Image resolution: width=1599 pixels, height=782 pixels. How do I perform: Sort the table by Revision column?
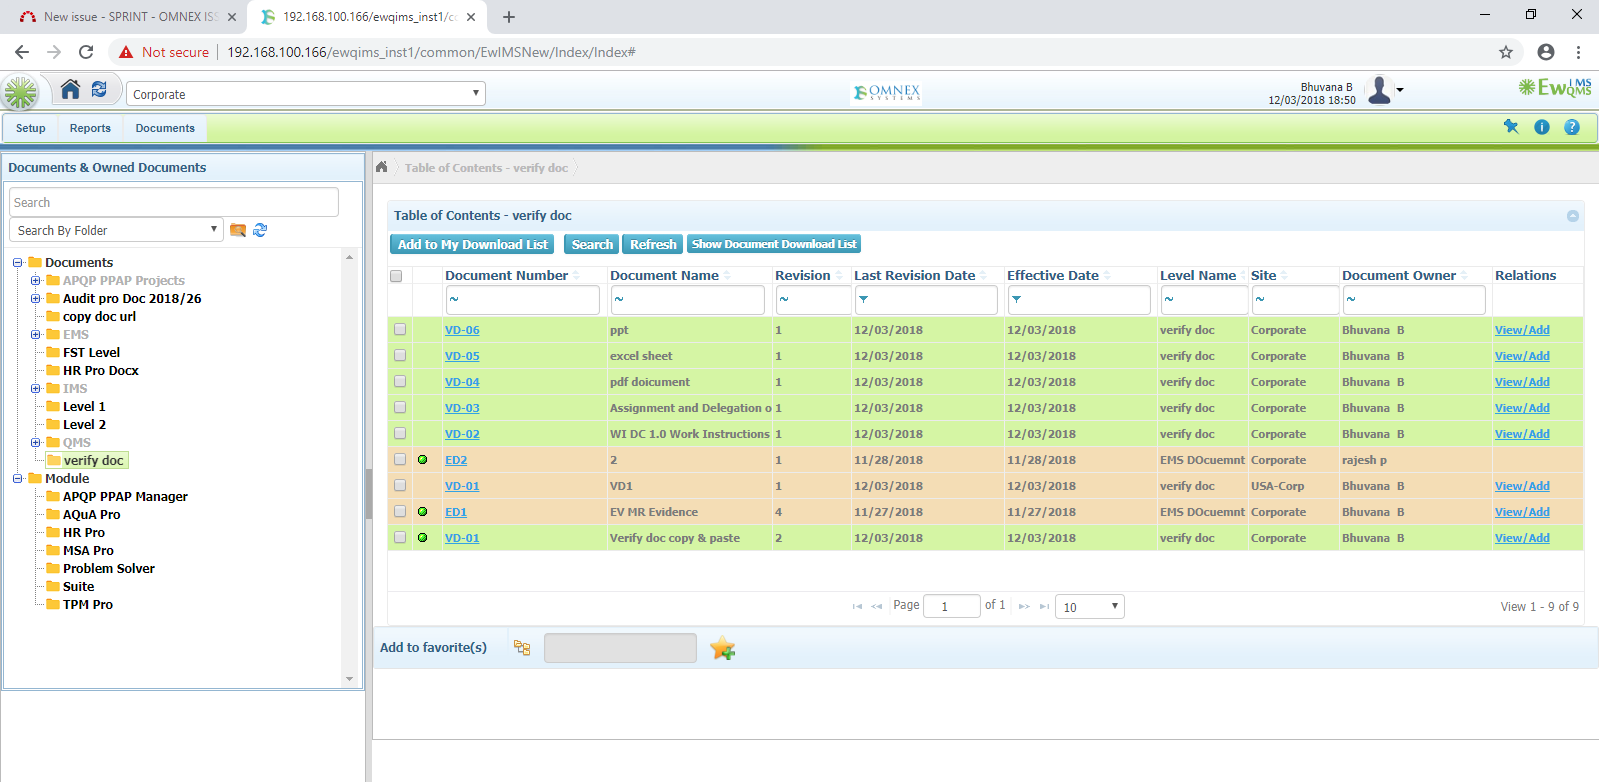pyautogui.click(x=802, y=276)
